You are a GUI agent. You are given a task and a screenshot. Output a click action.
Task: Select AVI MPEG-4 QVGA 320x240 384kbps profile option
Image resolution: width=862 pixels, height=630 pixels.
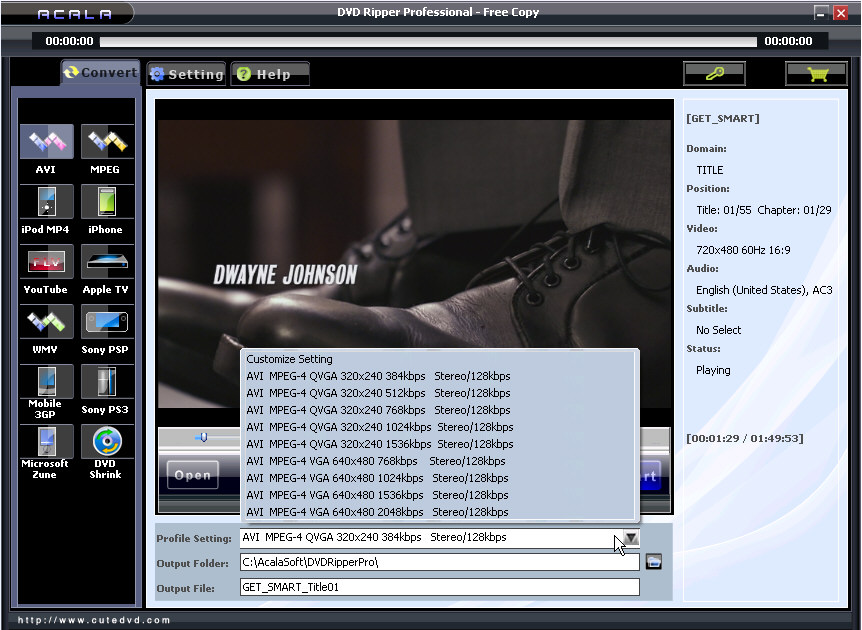[440, 376]
